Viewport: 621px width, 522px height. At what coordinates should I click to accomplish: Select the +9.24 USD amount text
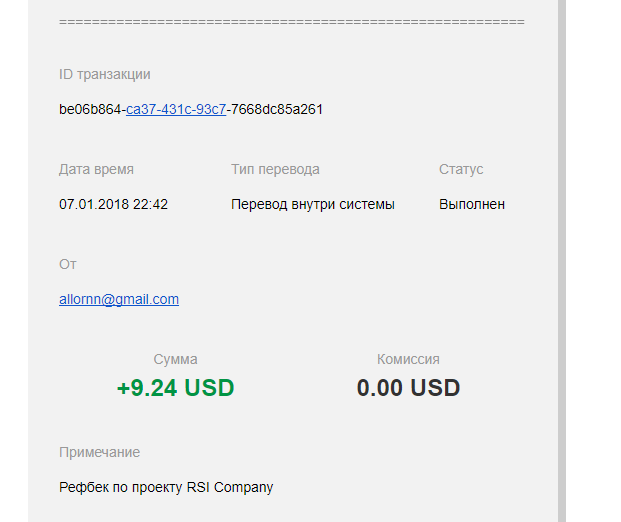[175, 387]
